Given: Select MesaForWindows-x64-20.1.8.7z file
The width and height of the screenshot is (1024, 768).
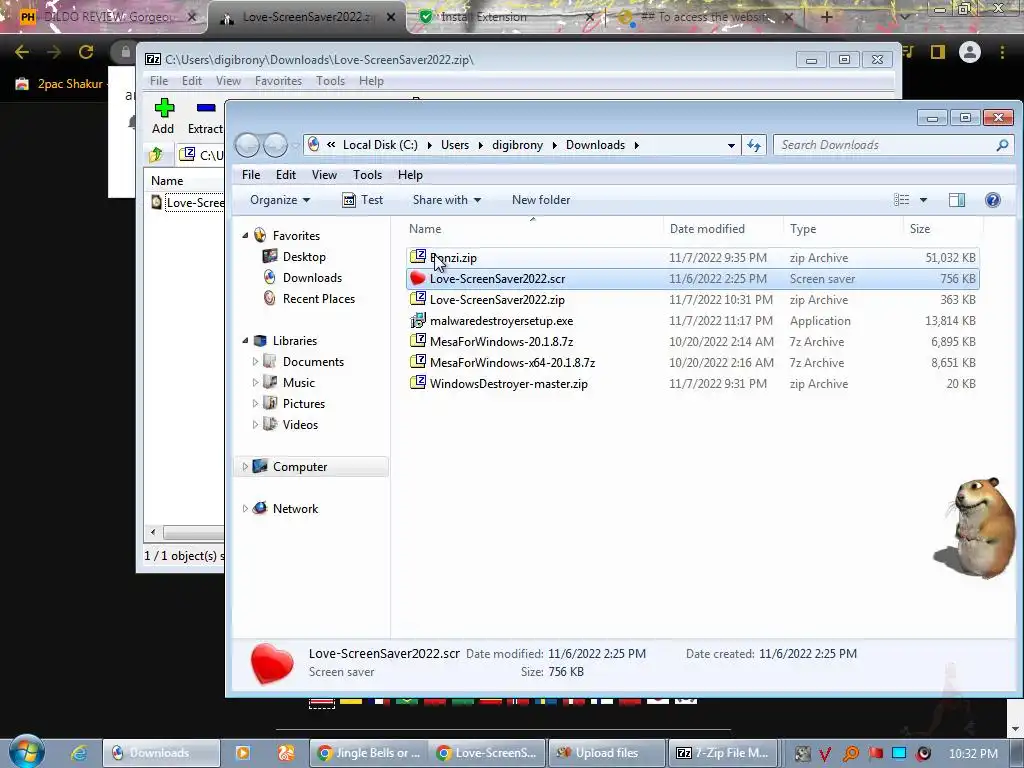Looking at the screenshot, I should pos(512,363).
